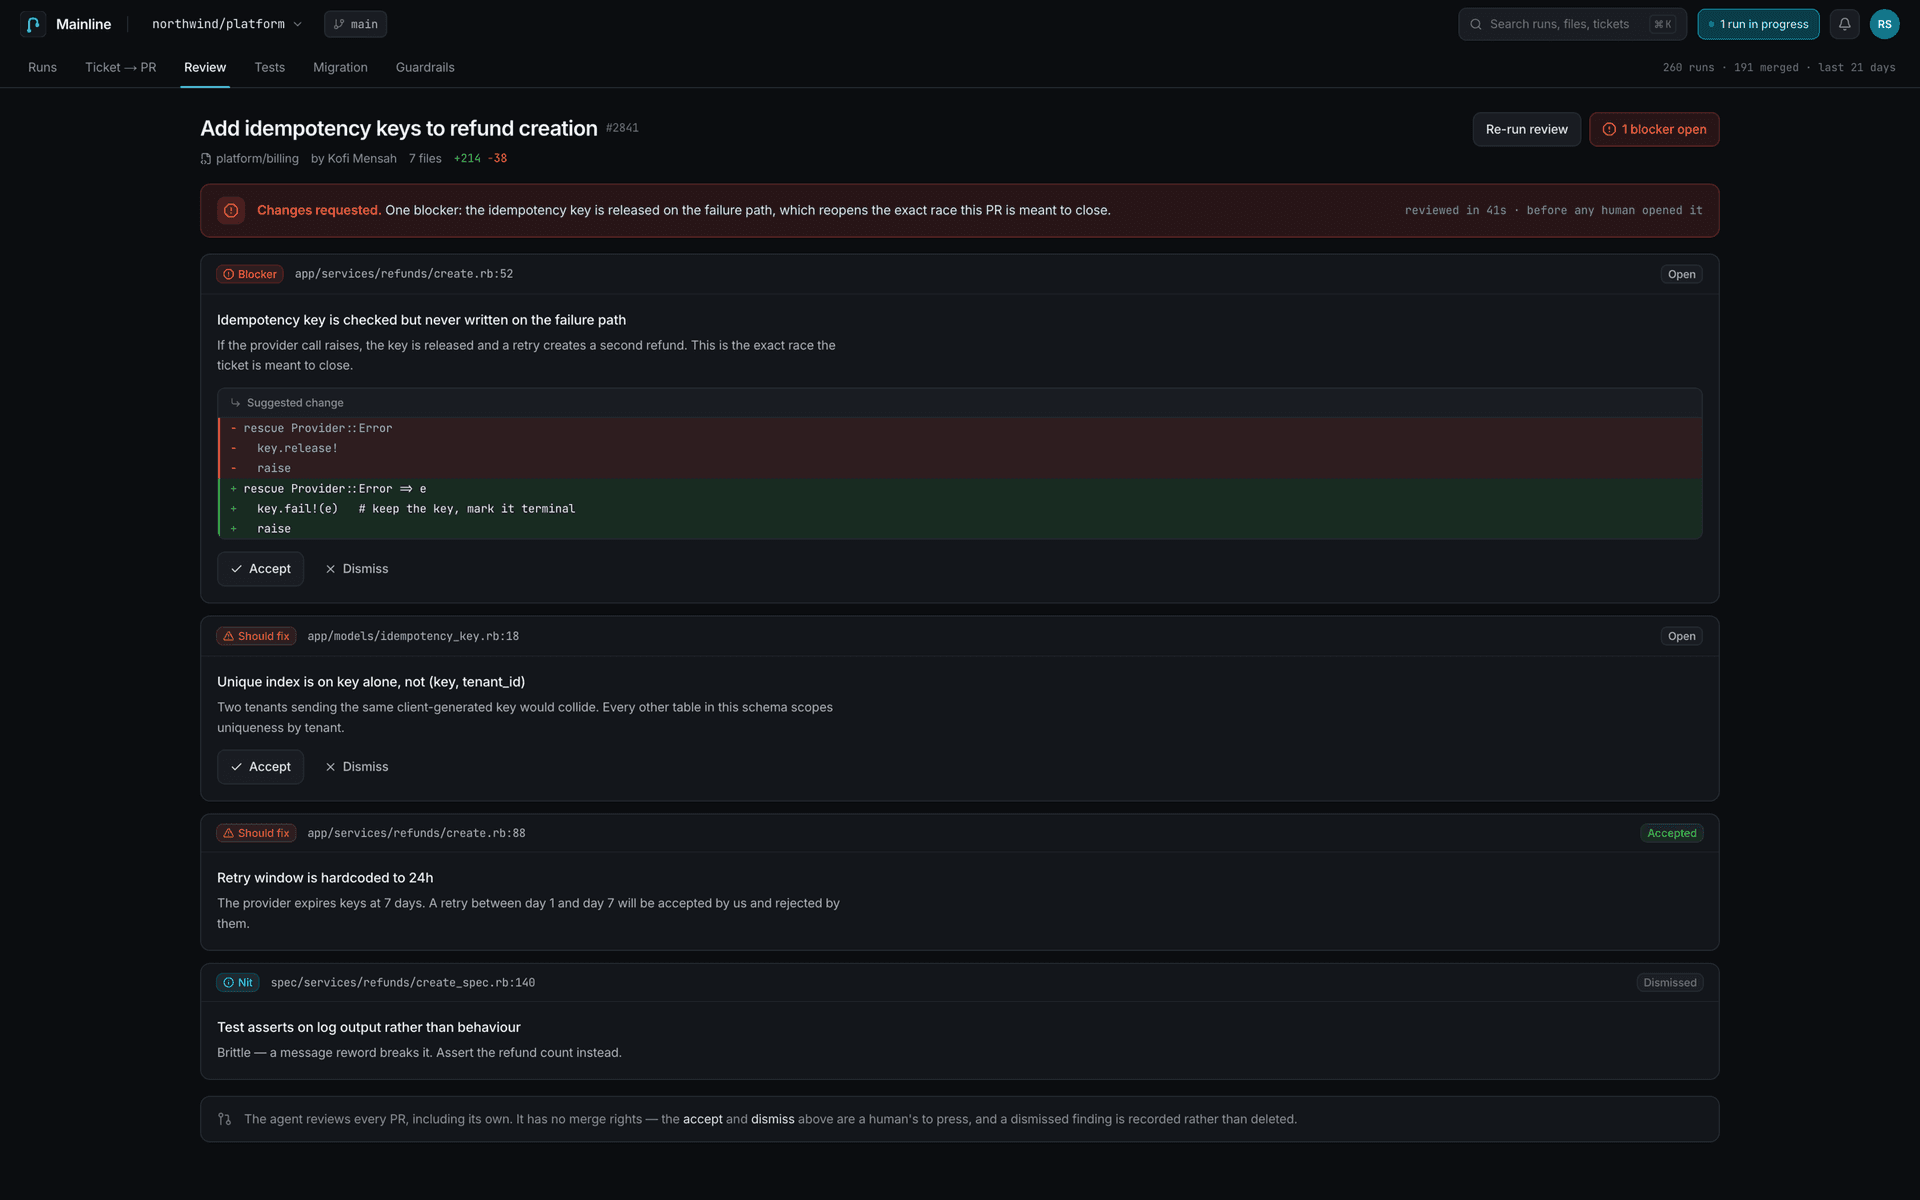Click the +214 additions count
Viewport: 1920px width, 1200px height.
(467, 158)
